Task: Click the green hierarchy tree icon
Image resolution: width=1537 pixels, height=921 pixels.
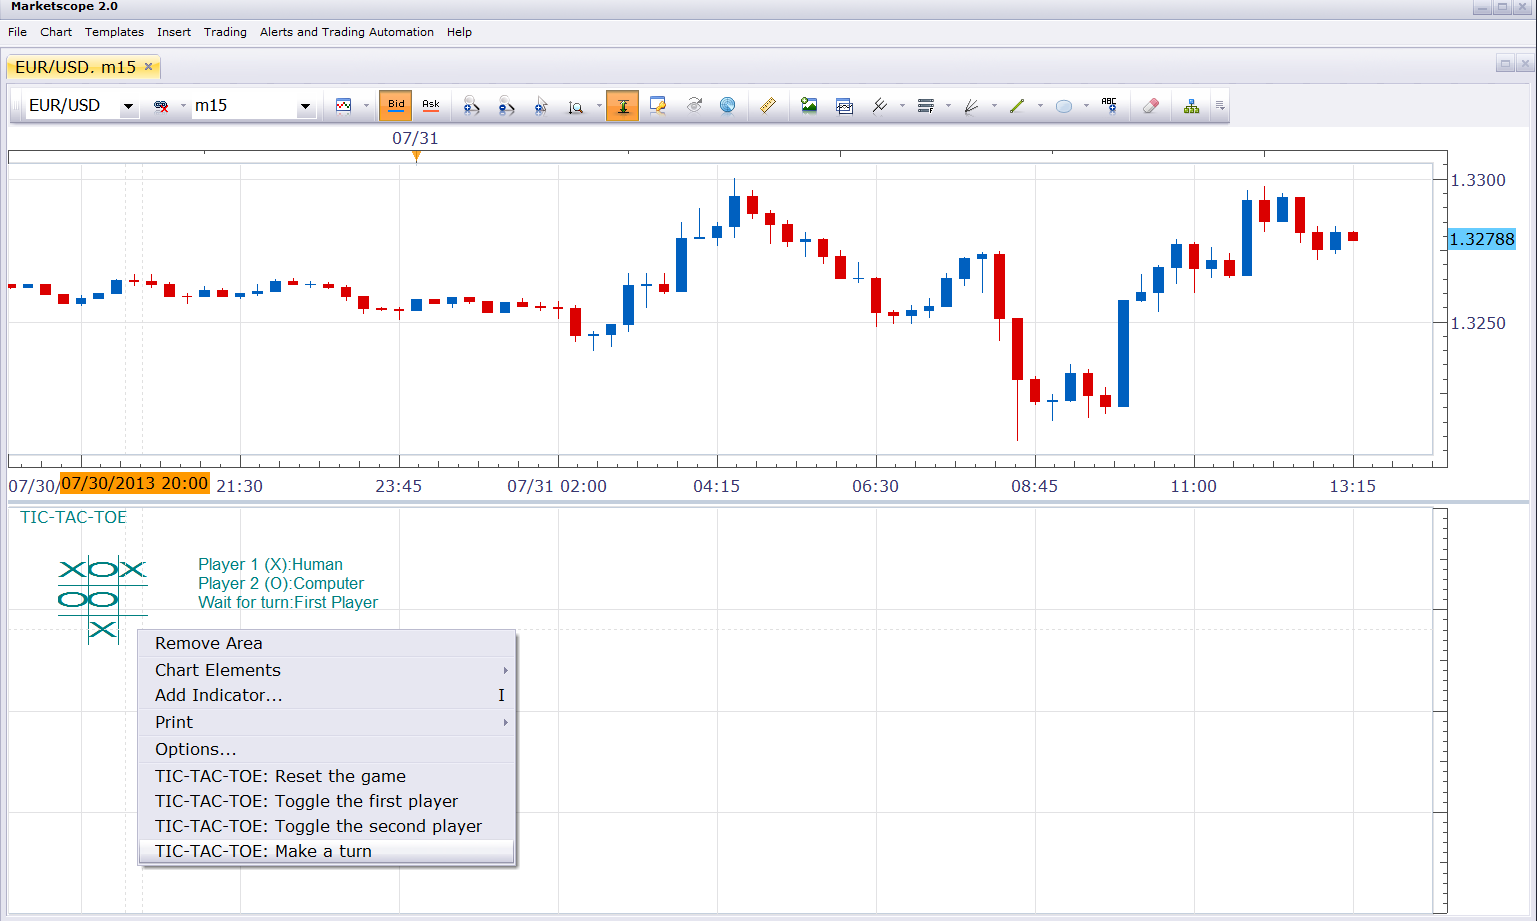Action: (1191, 106)
